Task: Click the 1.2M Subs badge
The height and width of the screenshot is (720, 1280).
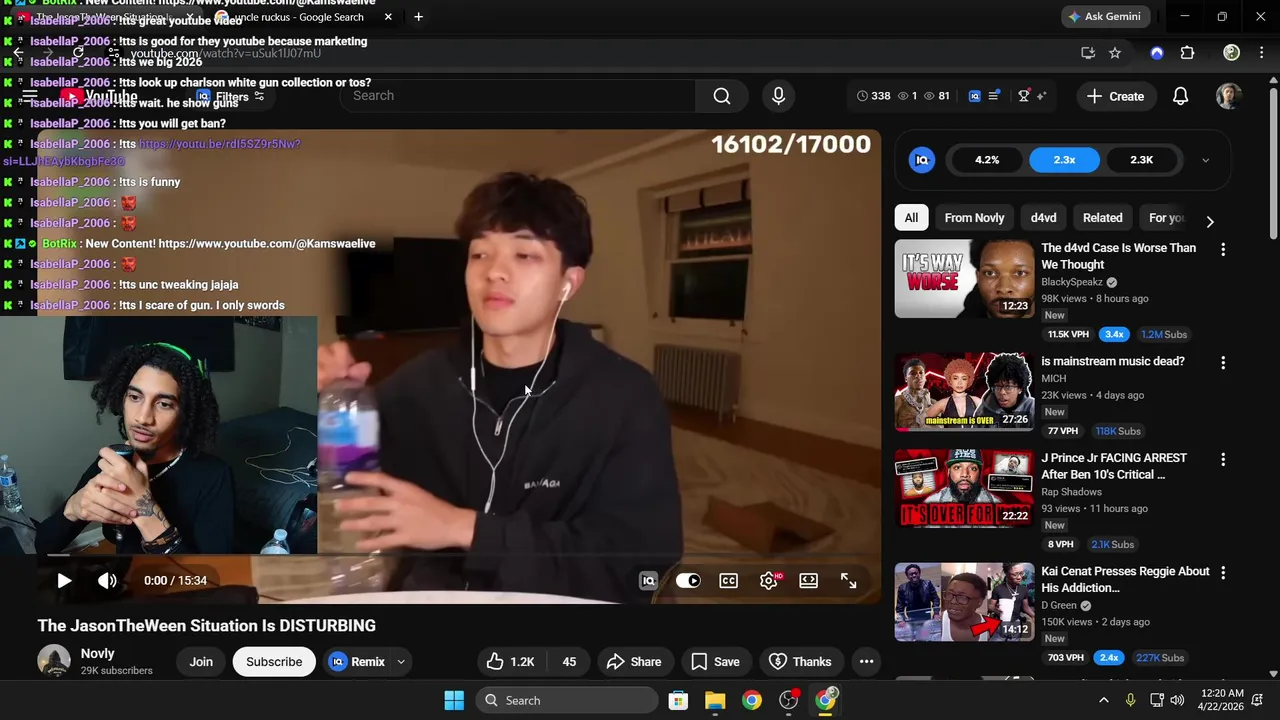Action: click(1164, 334)
